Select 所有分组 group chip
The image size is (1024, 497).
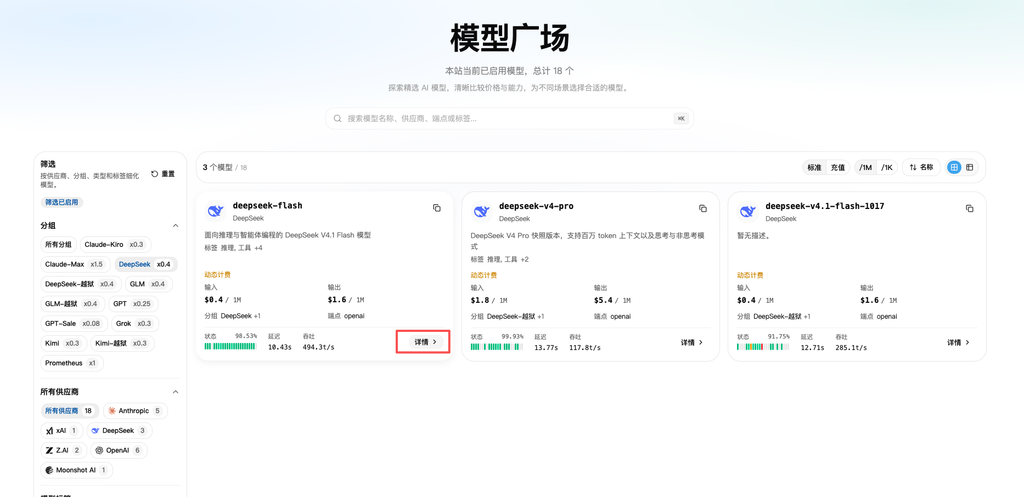pos(59,245)
